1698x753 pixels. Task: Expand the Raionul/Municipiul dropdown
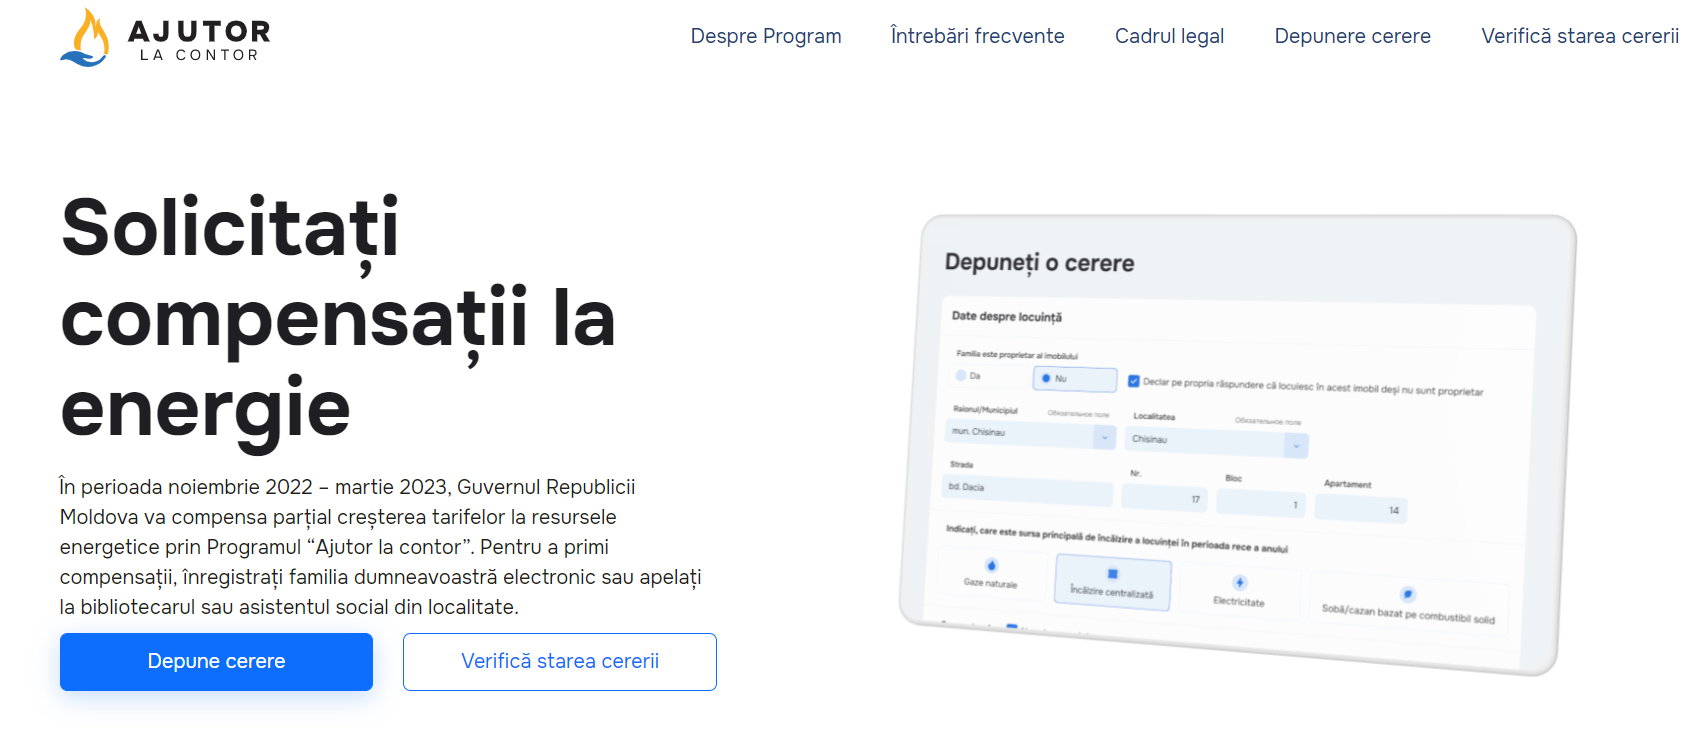coord(1104,437)
